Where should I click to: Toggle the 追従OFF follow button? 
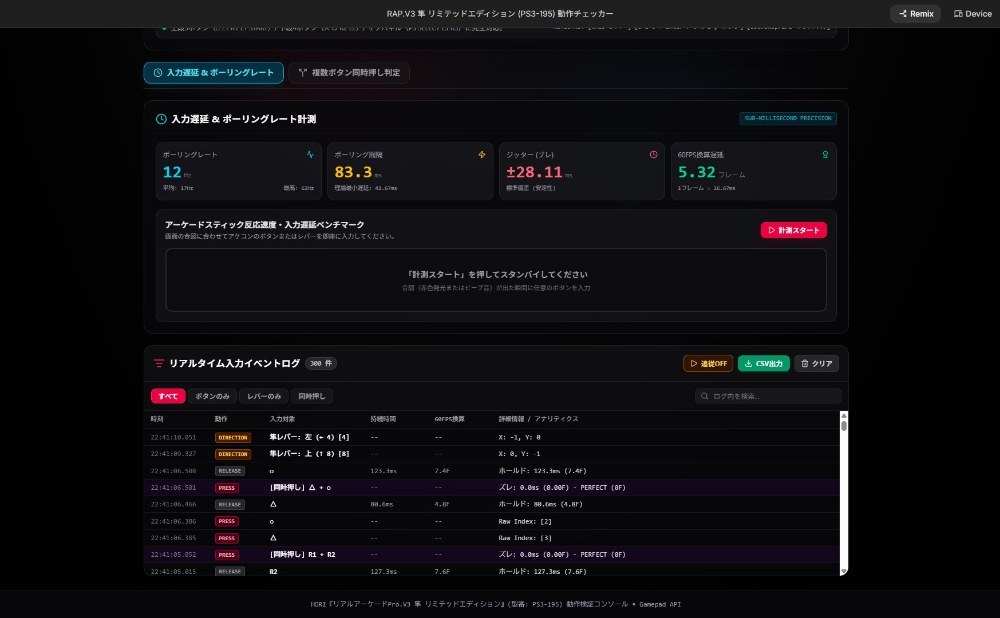click(x=708, y=364)
